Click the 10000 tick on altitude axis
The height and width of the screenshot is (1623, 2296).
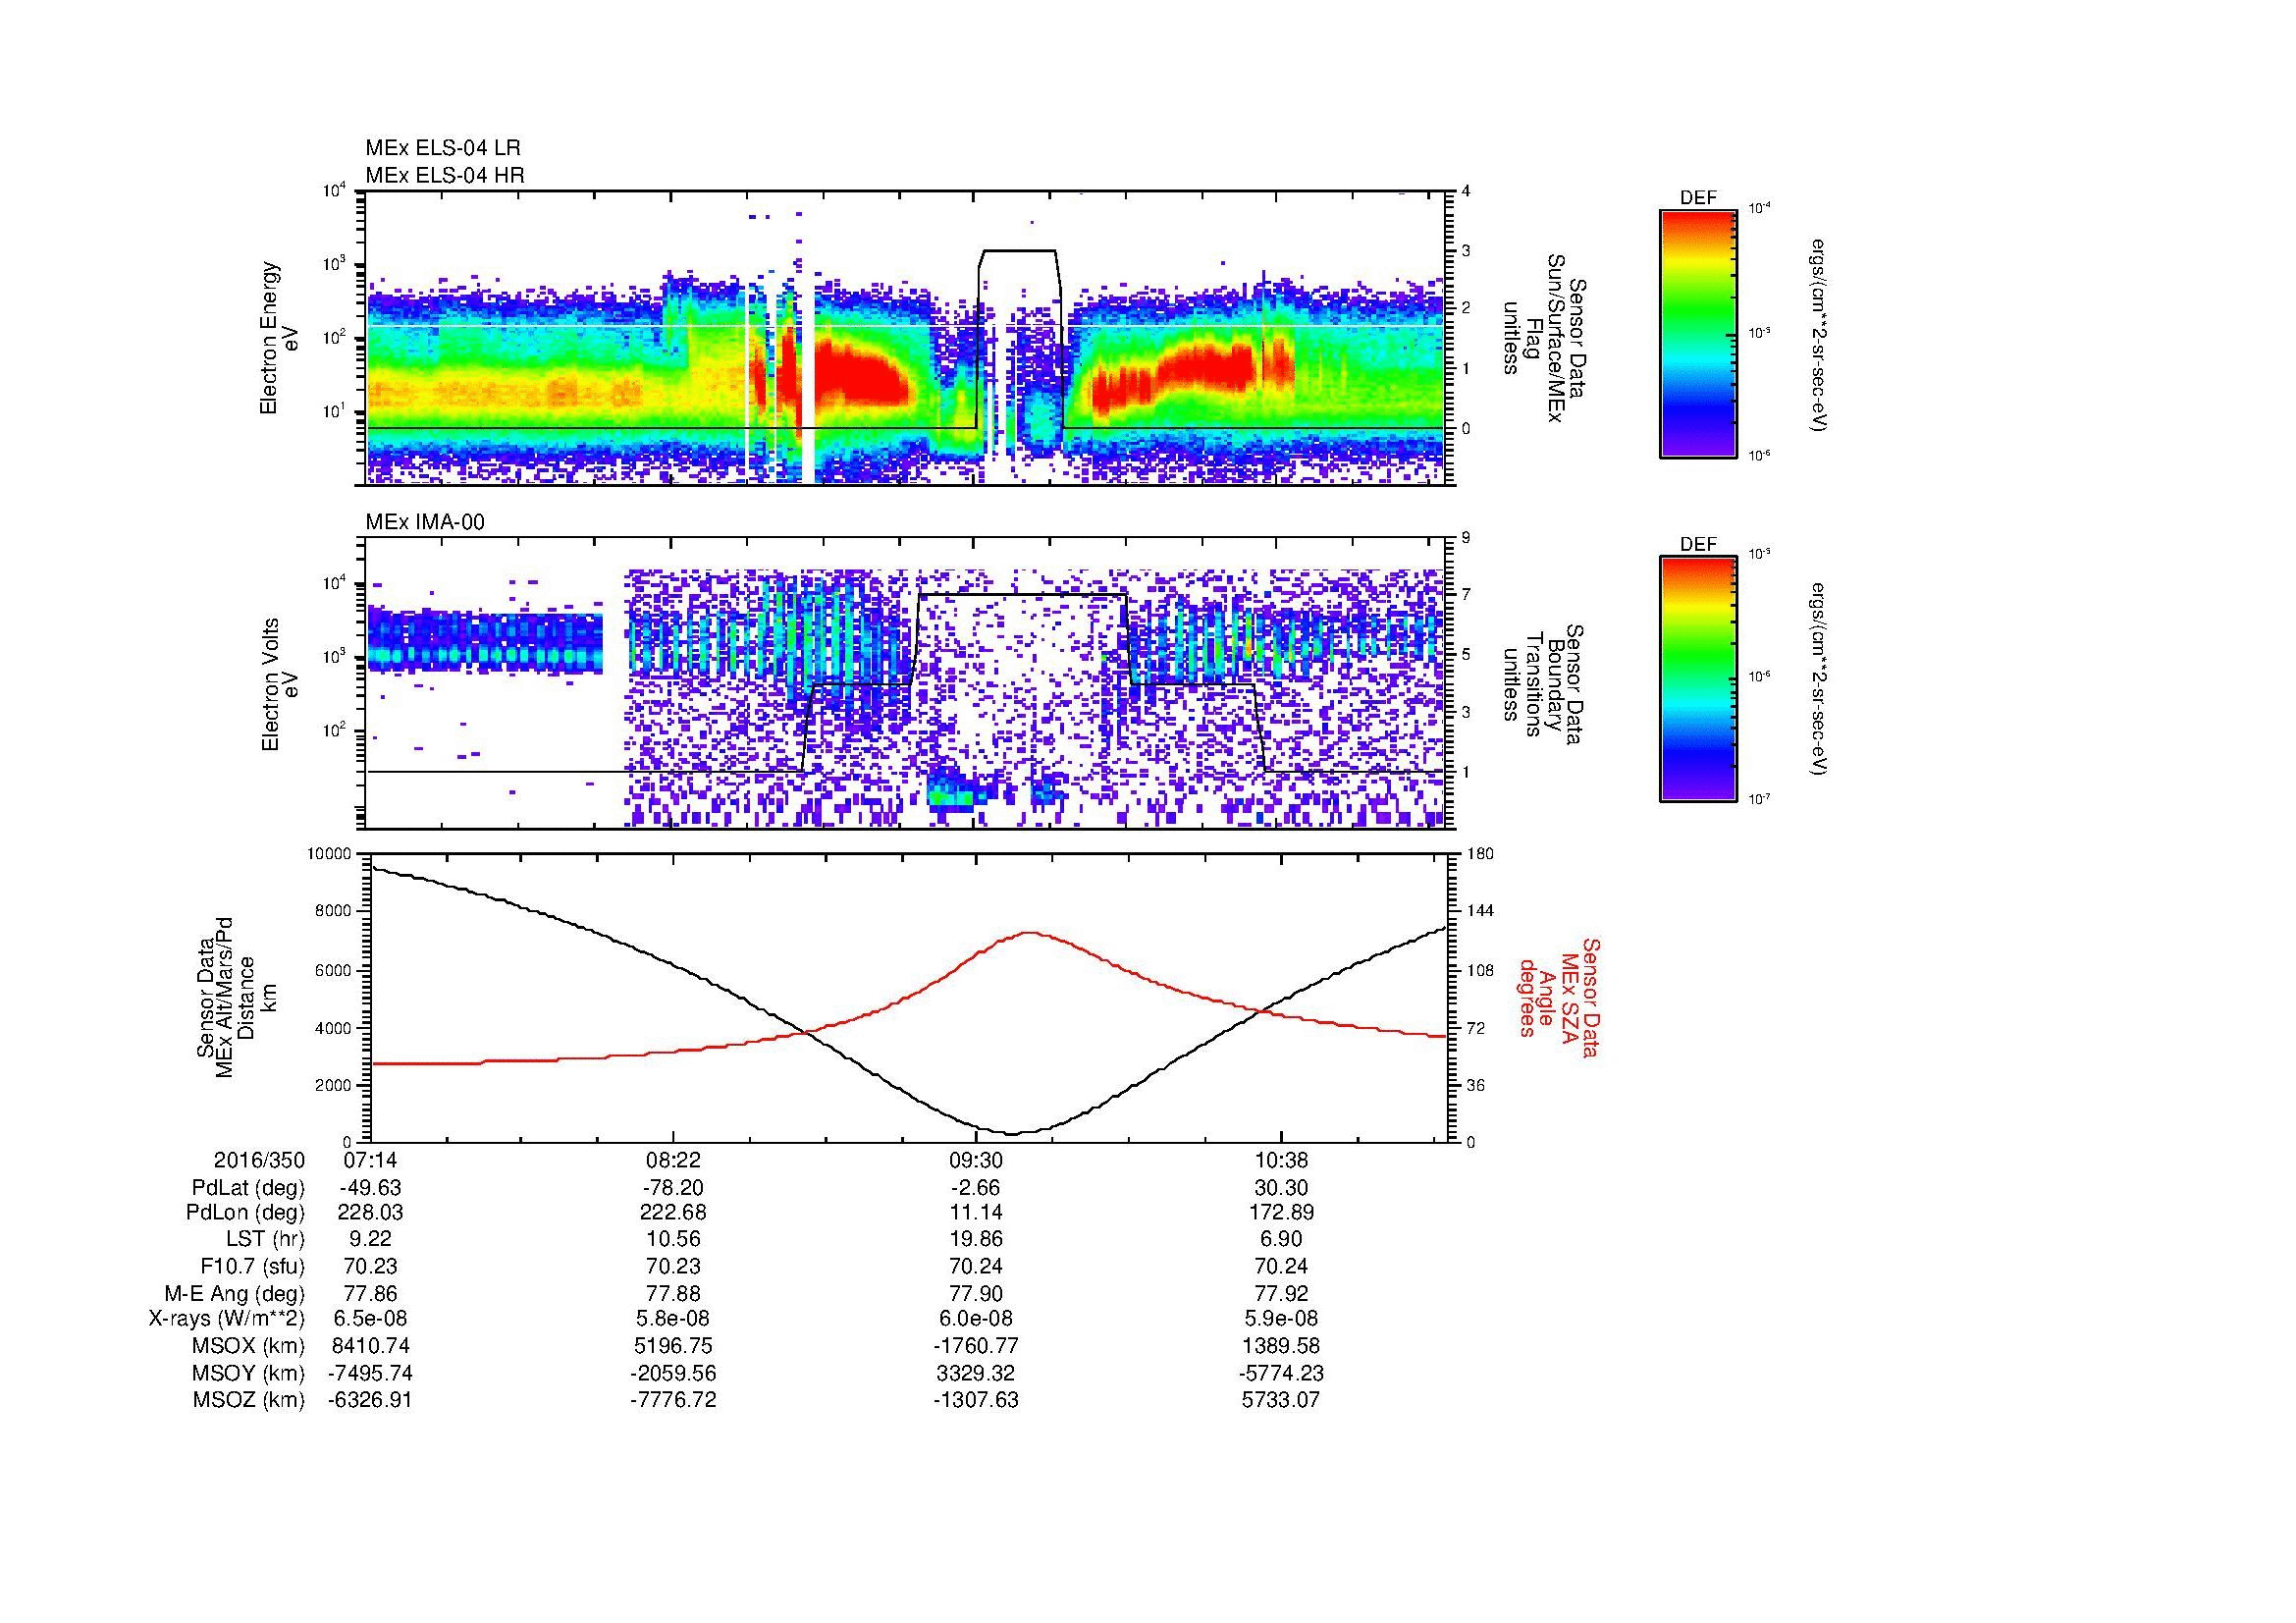coord(330,854)
